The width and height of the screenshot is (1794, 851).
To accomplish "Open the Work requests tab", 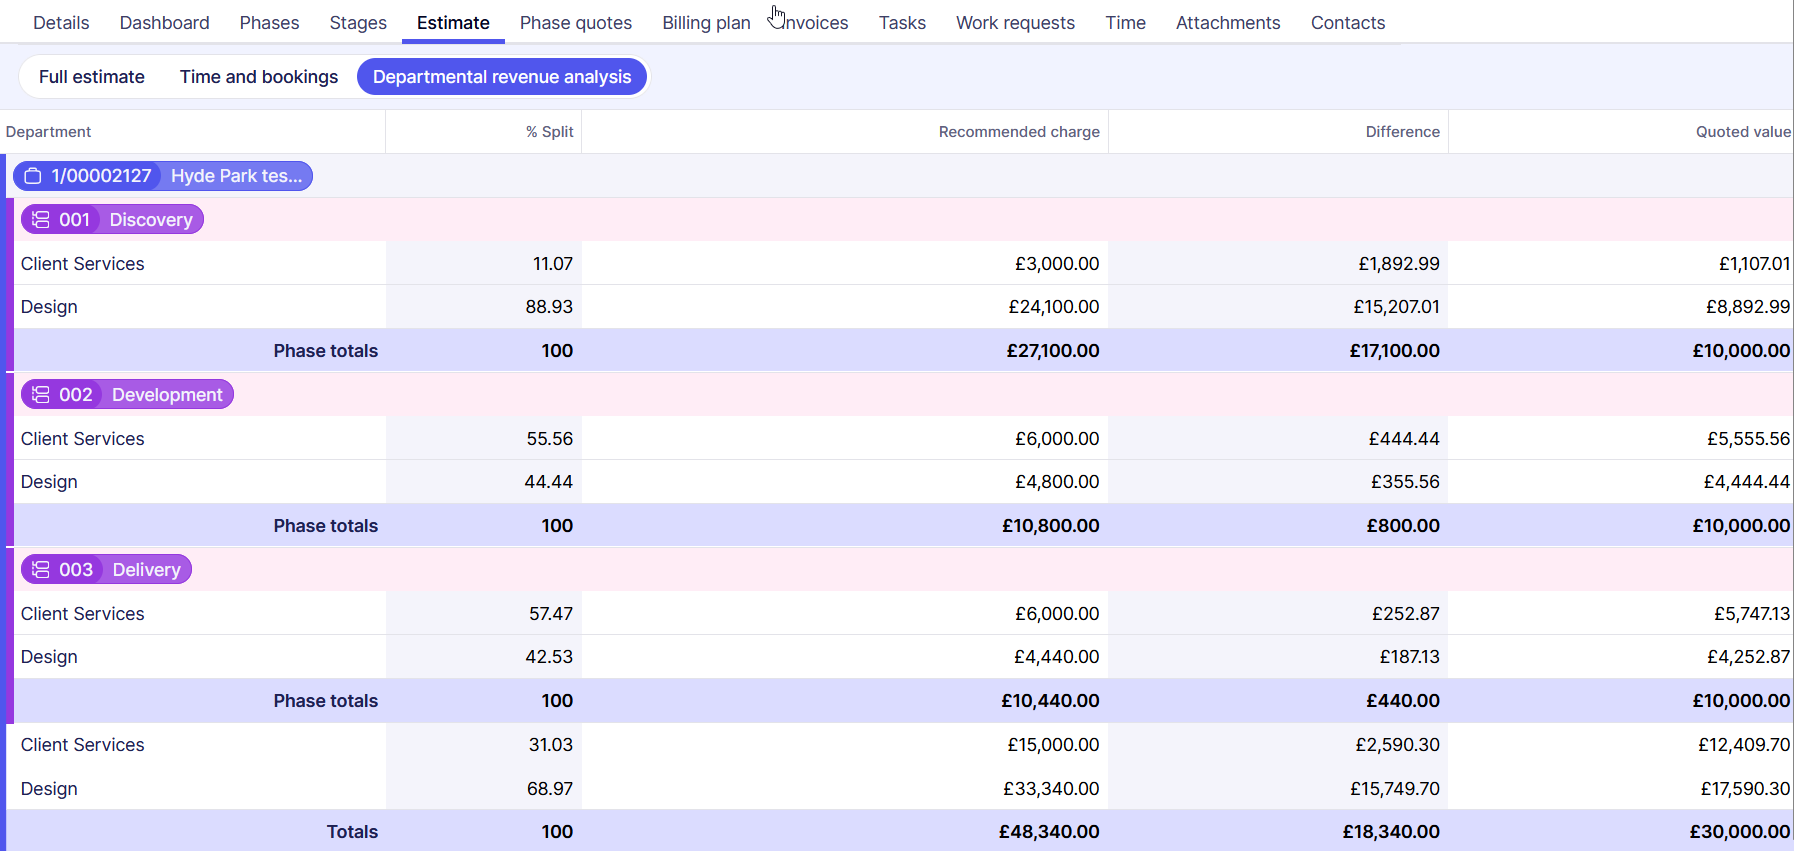I will coord(1015,23).
